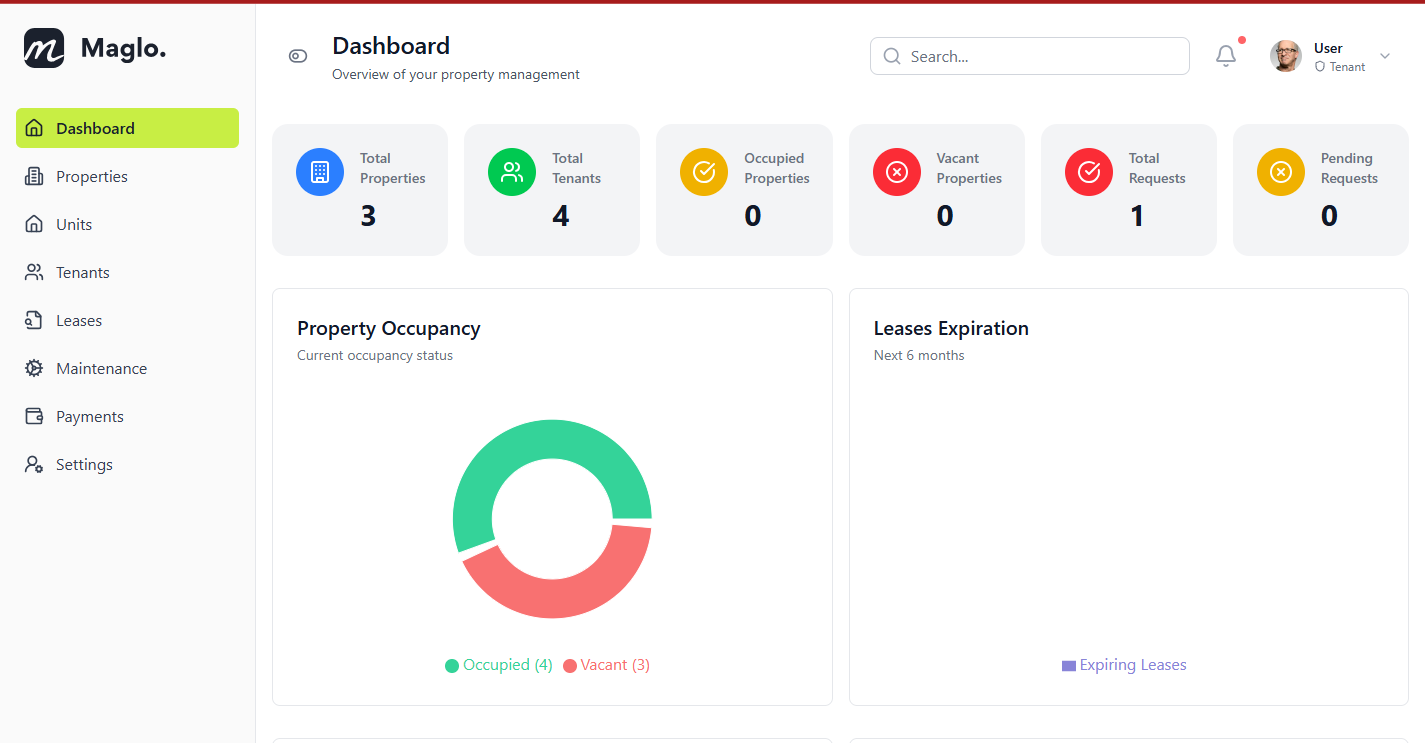The width and height of the screenshot is (1425, 743).
Task: Click inside the Search field
Action: [1029, 56]
